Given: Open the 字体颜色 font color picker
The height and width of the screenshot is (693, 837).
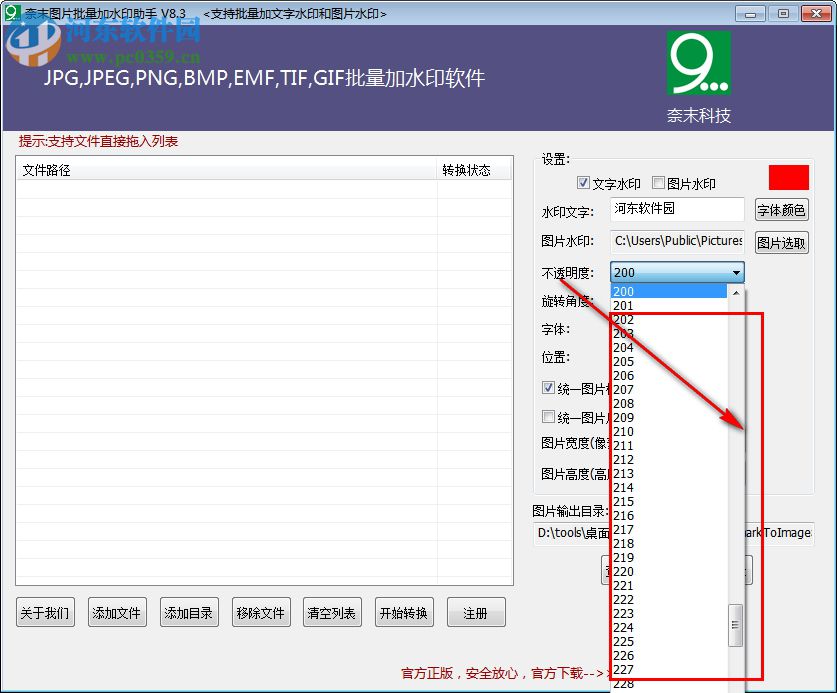Looking at the screenshot, I should (781, 209).
